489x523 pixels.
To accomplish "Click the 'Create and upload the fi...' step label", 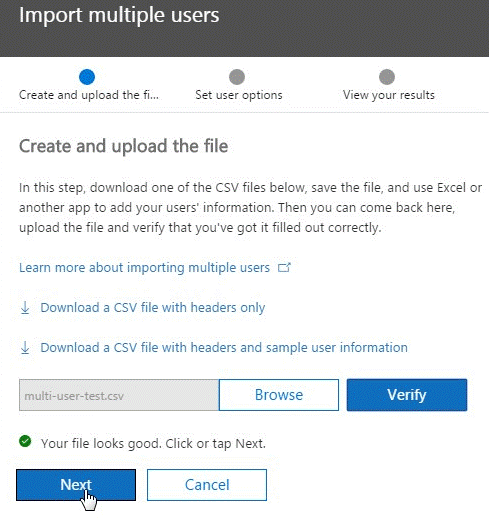I will (x=89, y=95).
